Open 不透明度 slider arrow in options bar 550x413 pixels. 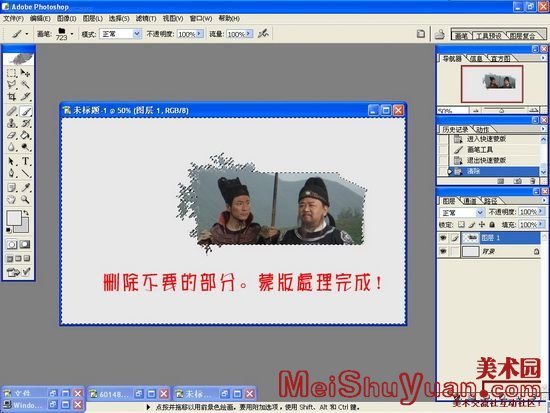pos(200,34)
